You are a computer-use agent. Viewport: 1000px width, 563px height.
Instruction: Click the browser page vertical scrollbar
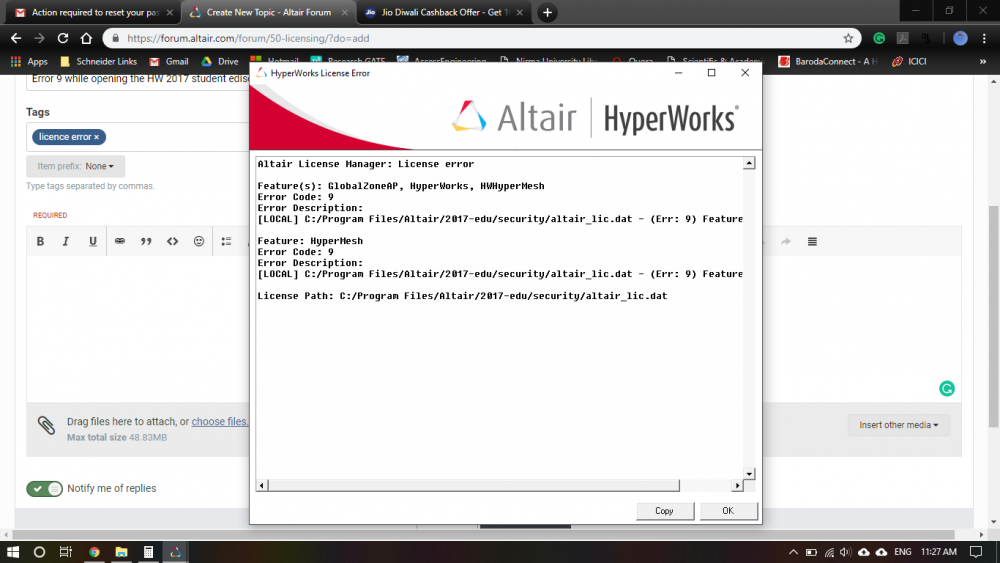994,316
